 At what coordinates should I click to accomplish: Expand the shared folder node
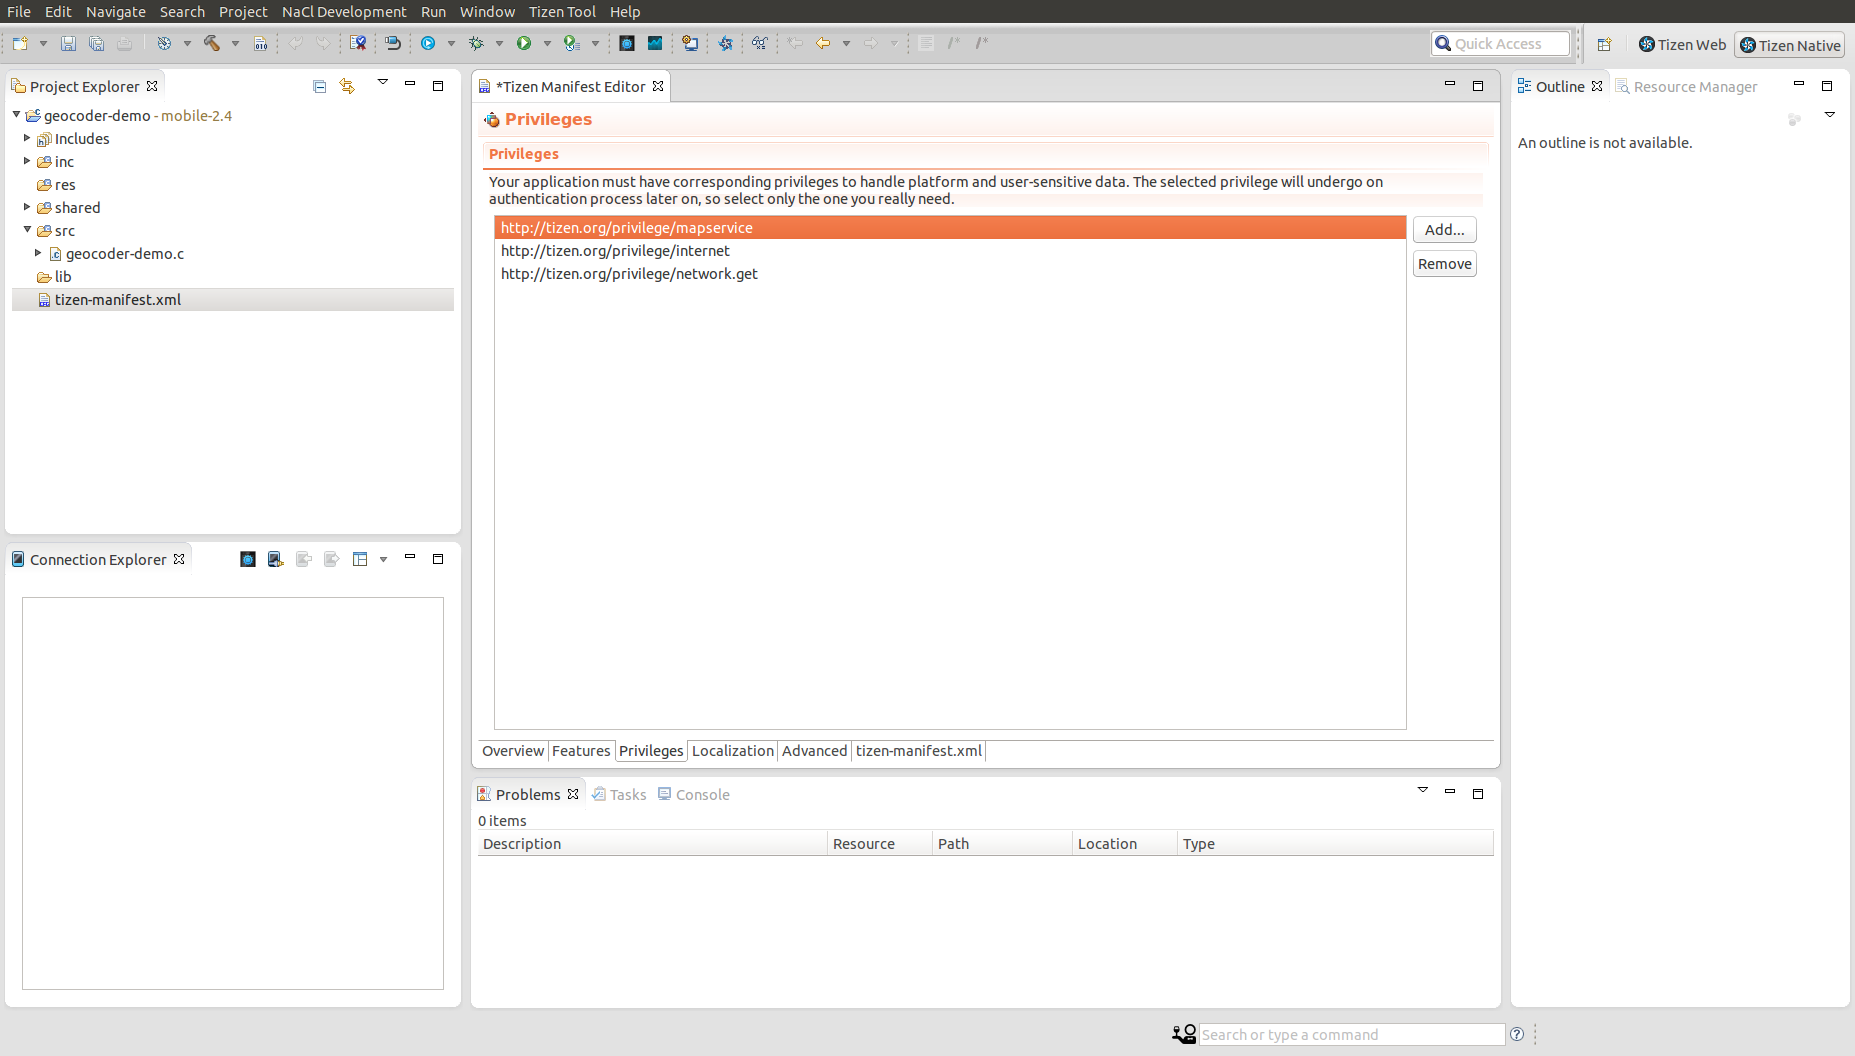coord(27,207)
